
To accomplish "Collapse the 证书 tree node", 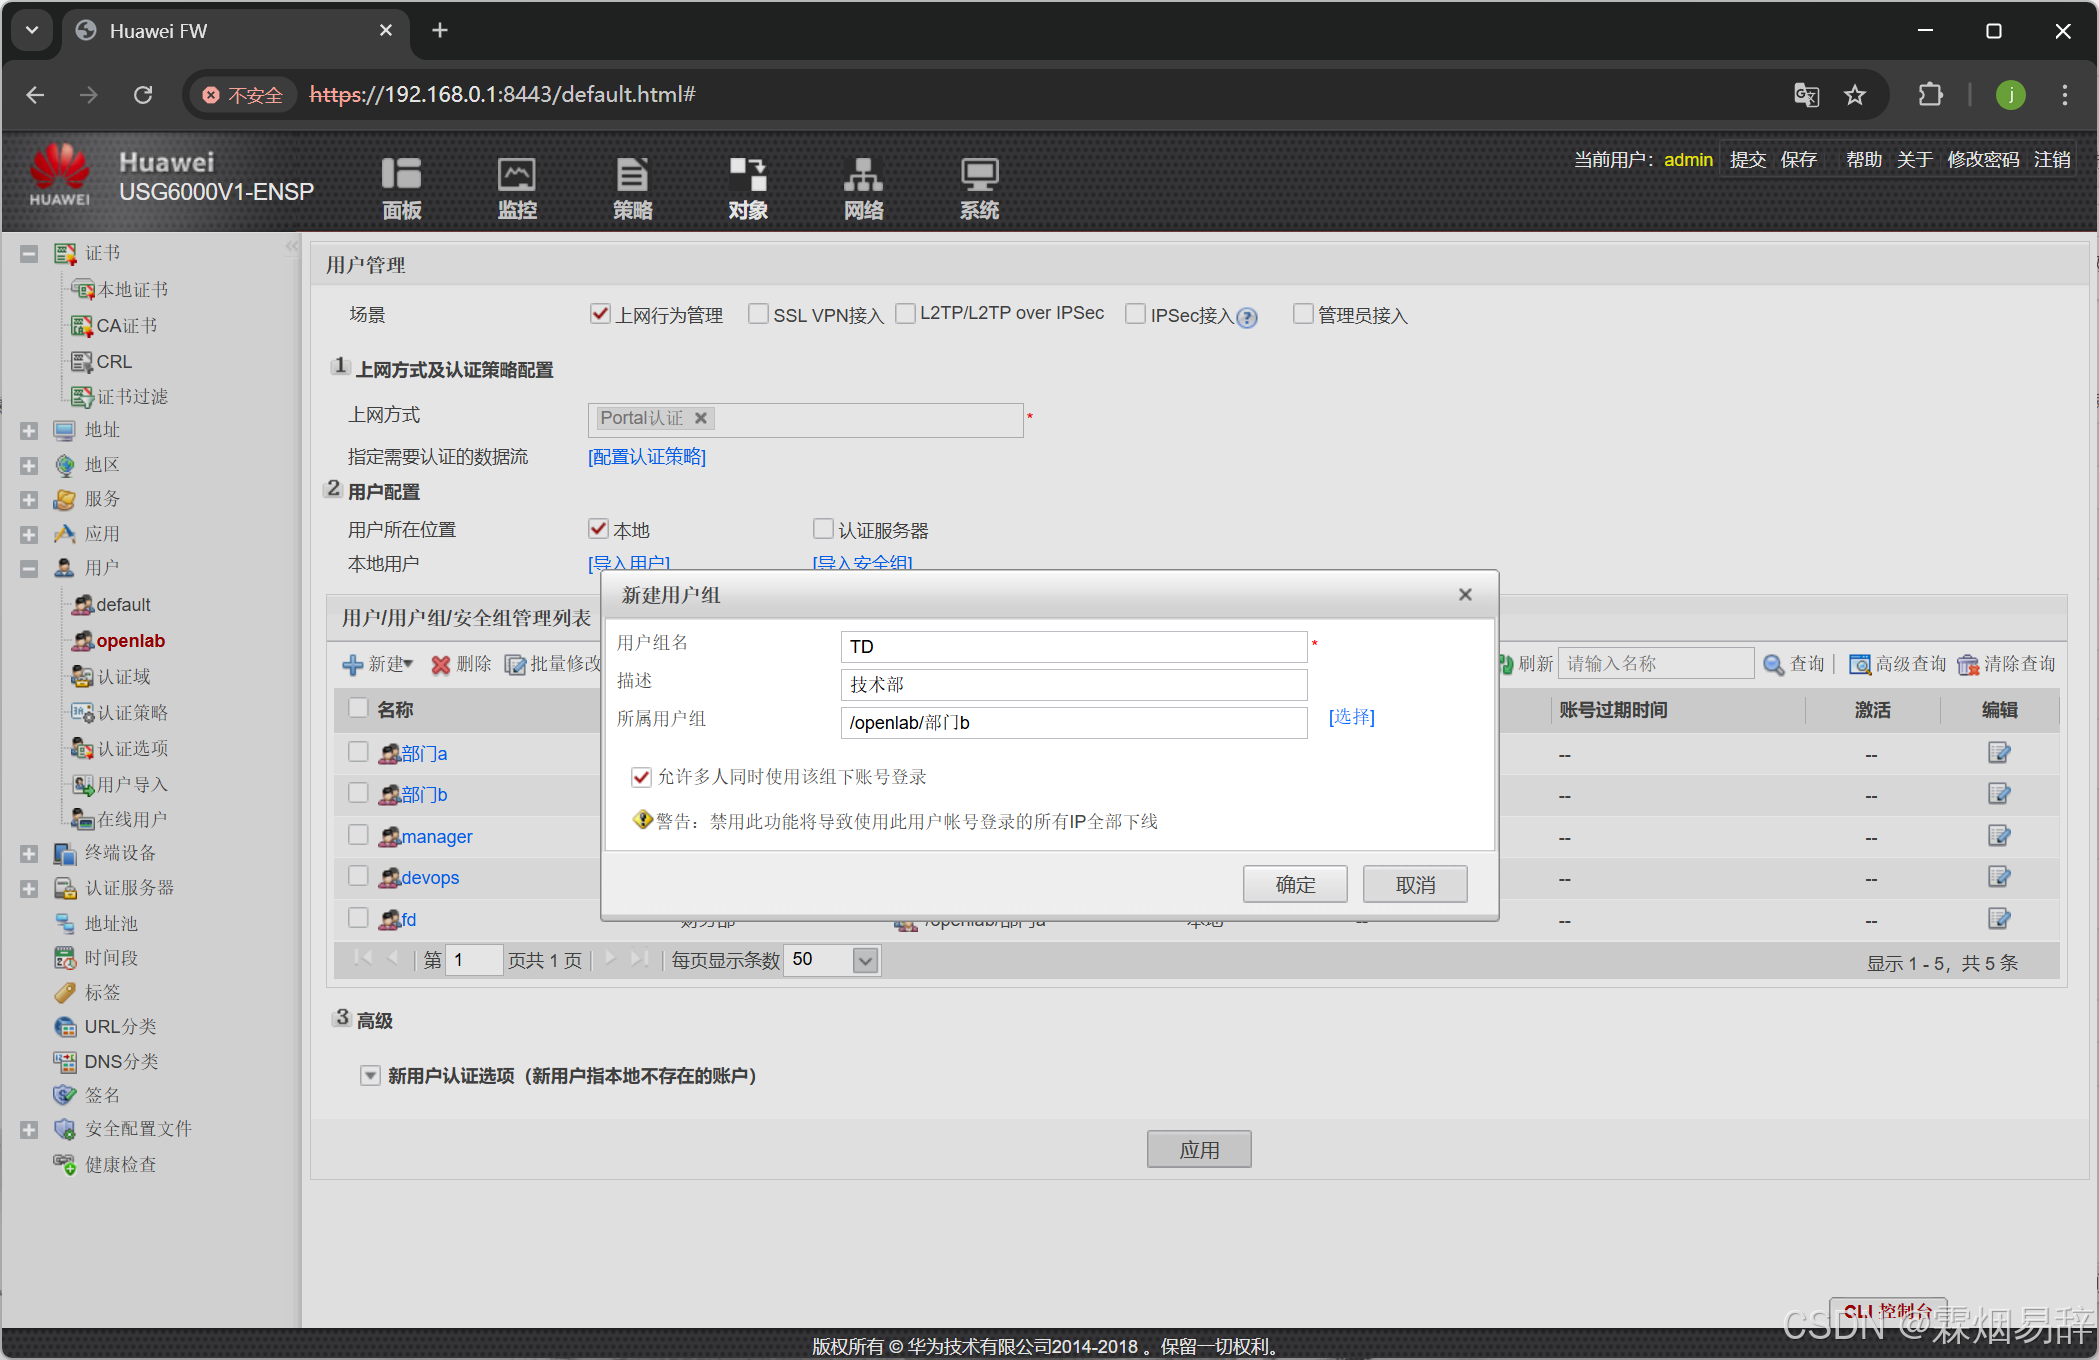I will pyautogui.click(x=29, y=254).
